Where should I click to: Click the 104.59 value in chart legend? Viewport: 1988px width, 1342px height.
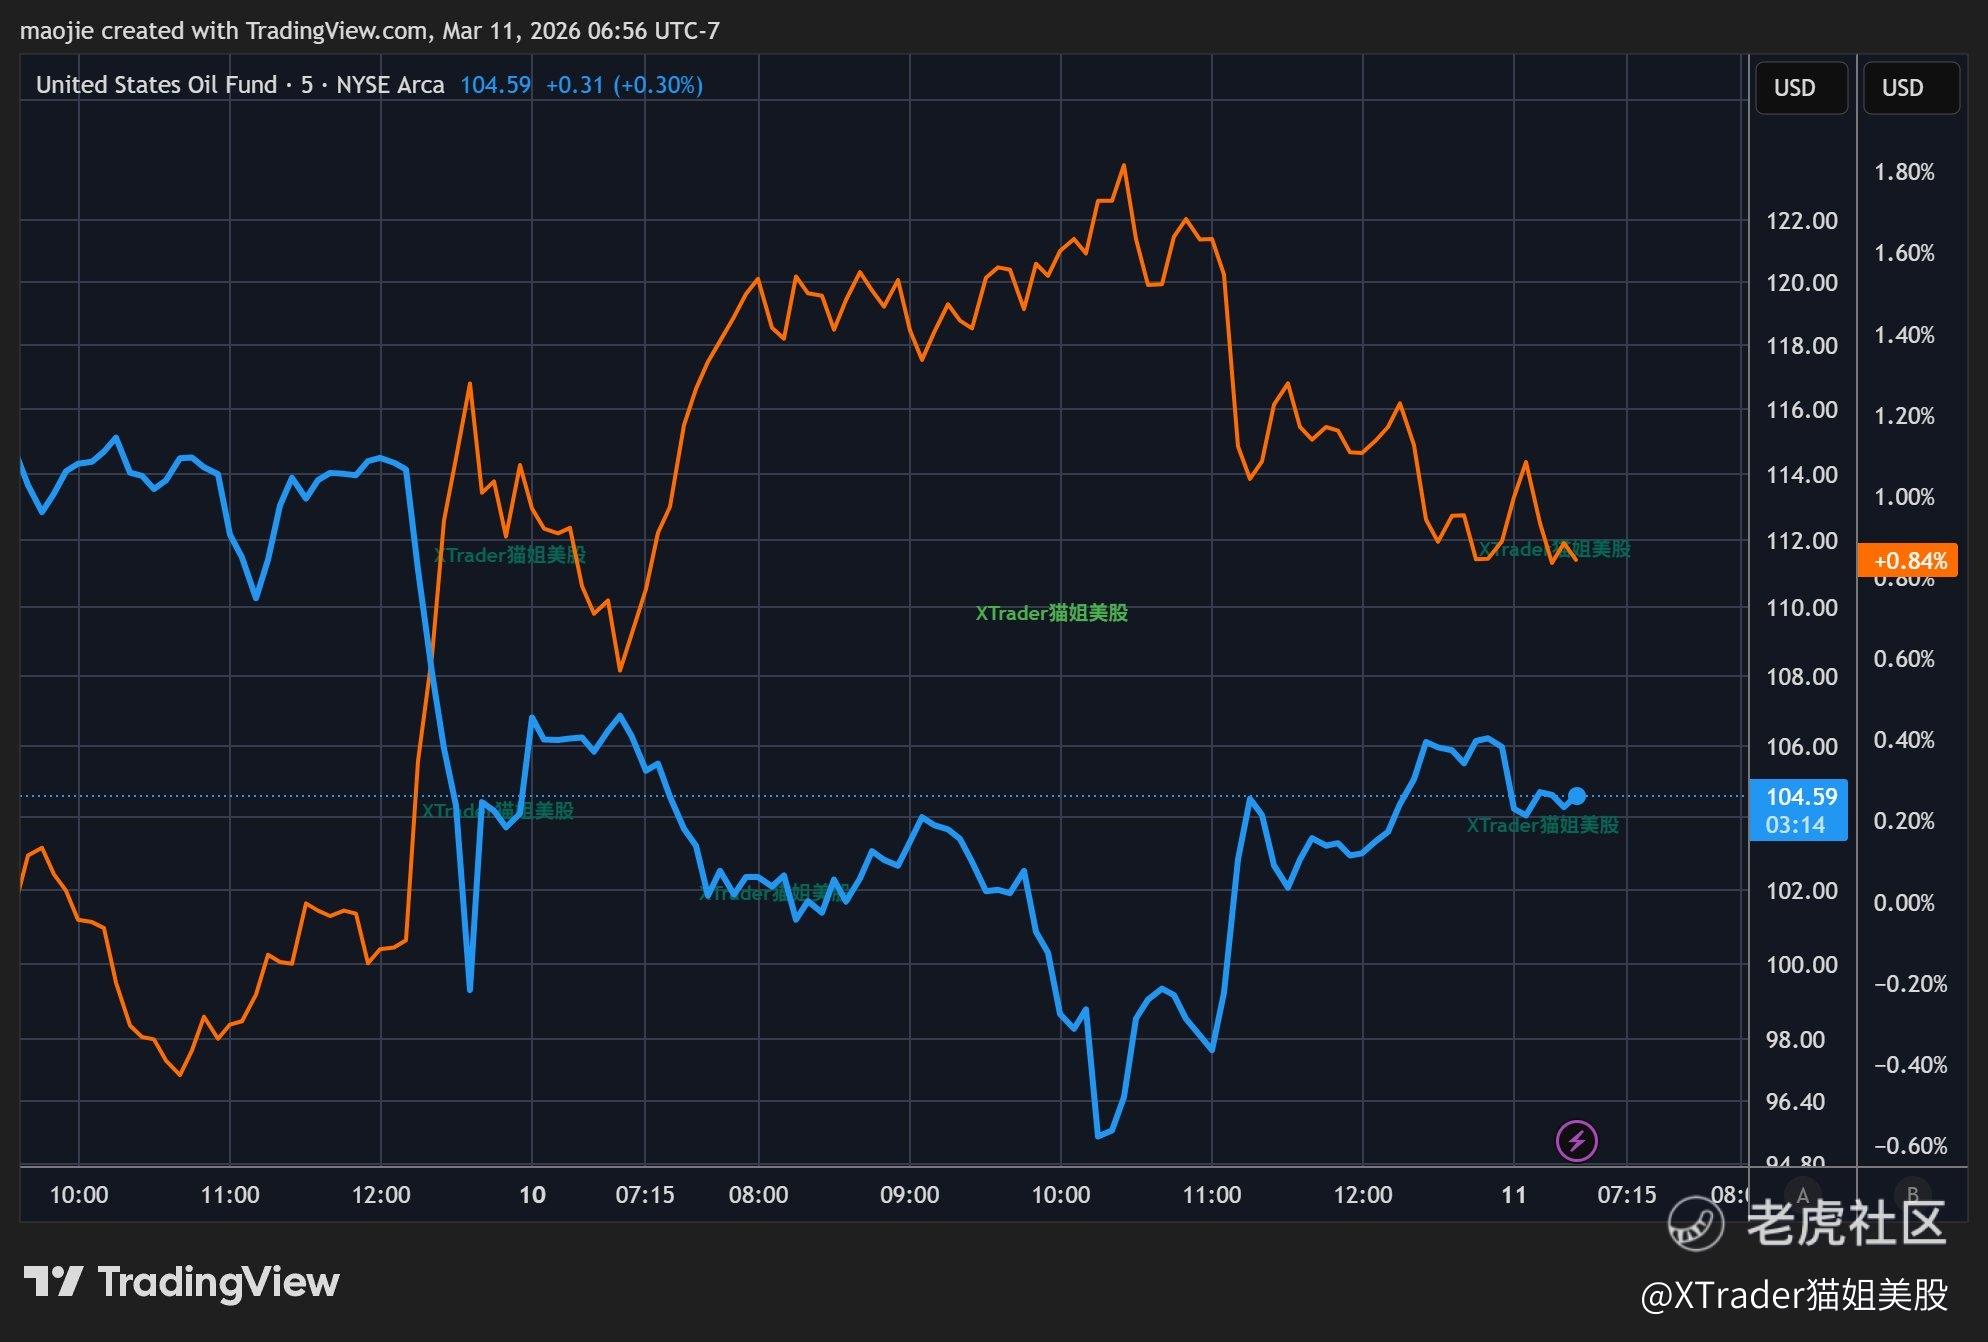pyautogui.click(x=495, y=85)
